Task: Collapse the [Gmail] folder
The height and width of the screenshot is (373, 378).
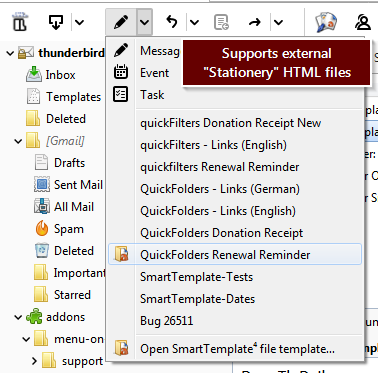Action: pos(18,141)
